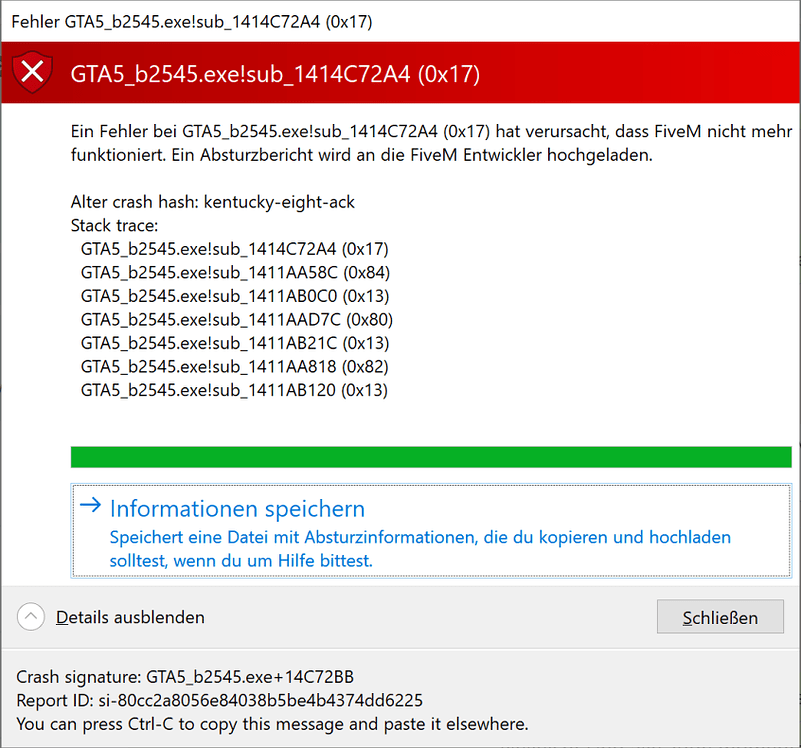This screenshot has width=801, height=748.
Task: Click the error icon in the red banner
Action: (30, 72)
